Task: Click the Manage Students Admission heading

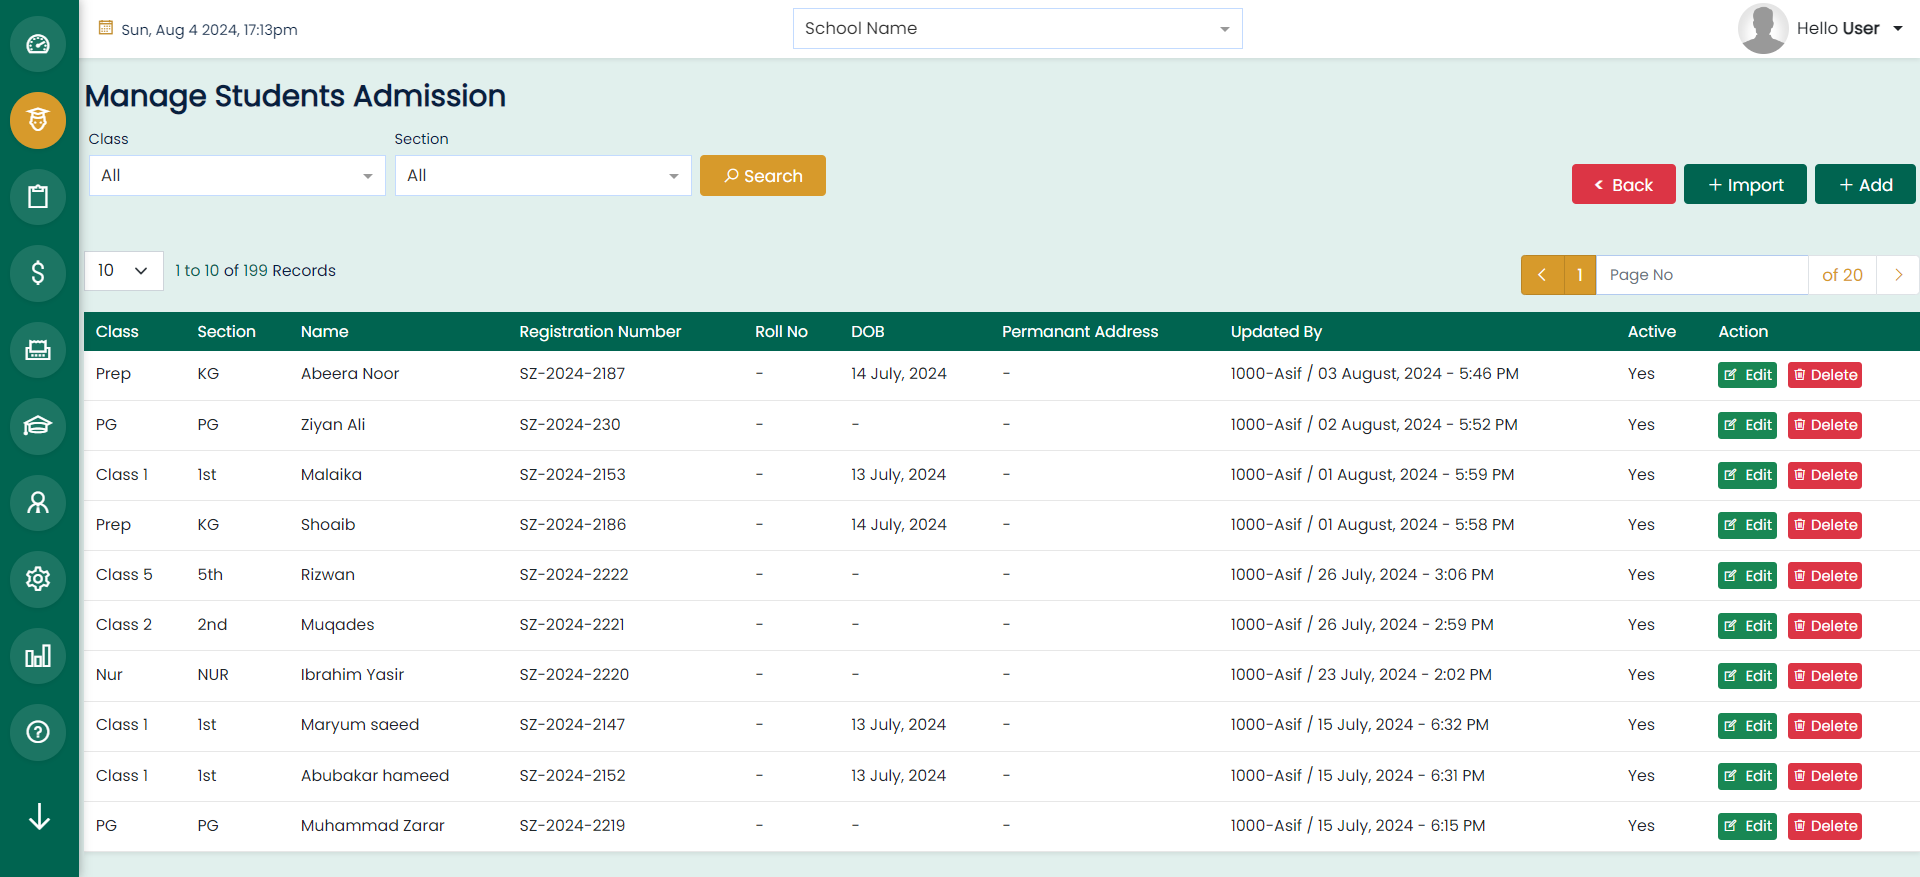Action: pos(295,96)
